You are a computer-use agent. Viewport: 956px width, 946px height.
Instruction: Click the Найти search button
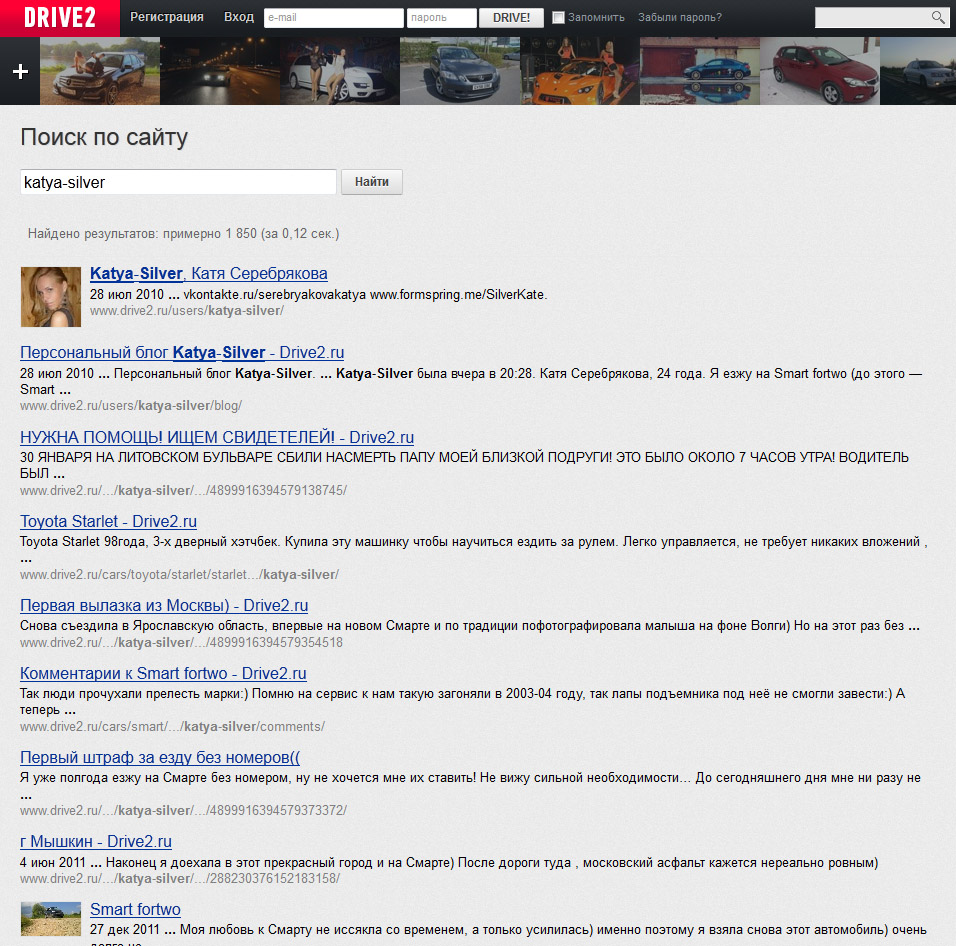tap(371, 182)
